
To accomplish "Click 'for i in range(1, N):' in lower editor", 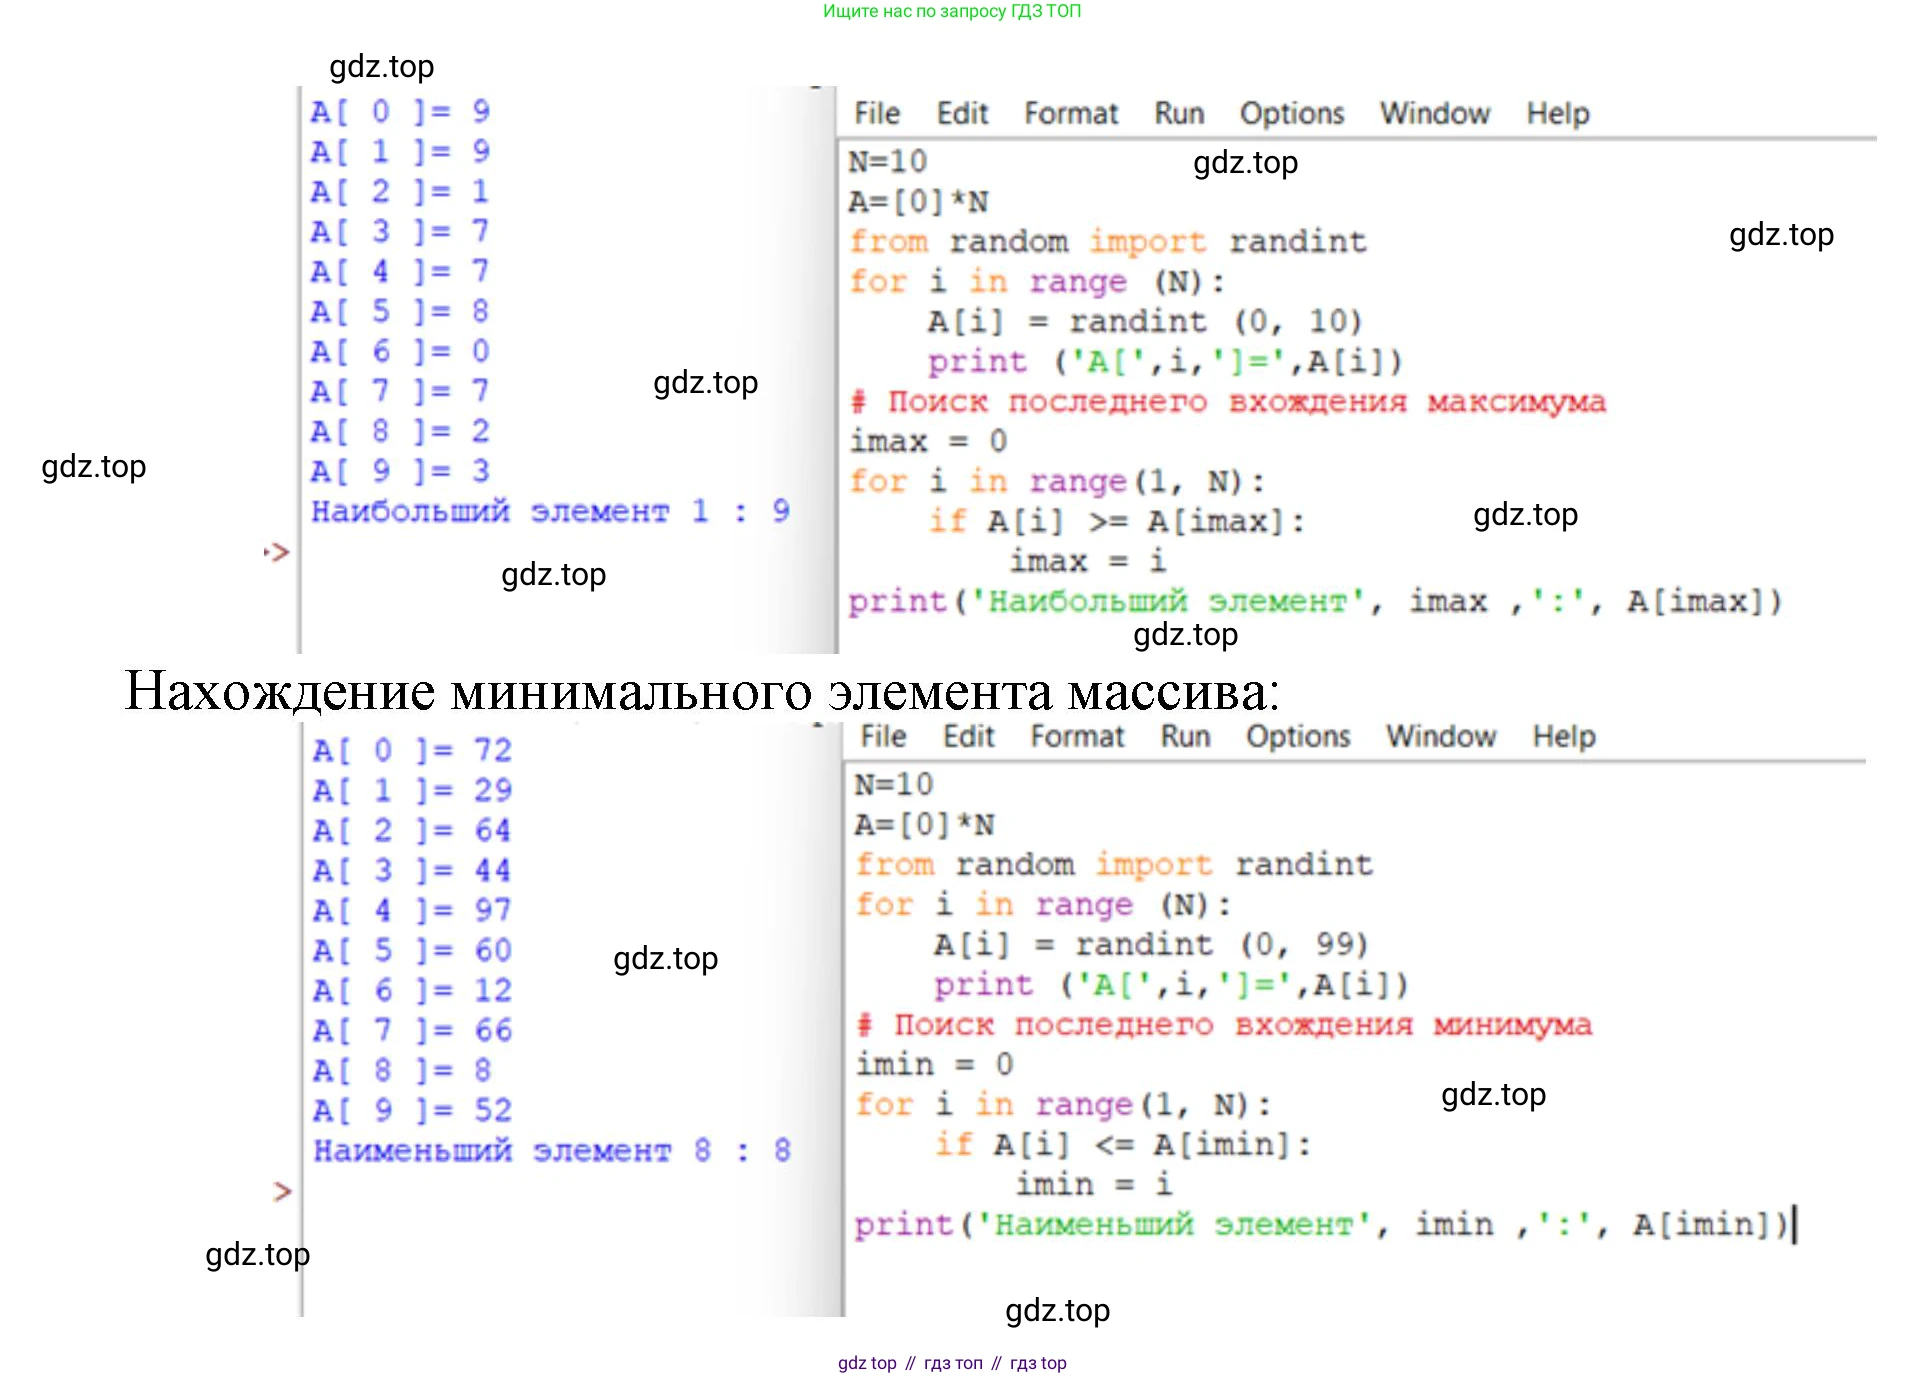I will pyautogui.click(x=1063, y=1104).
